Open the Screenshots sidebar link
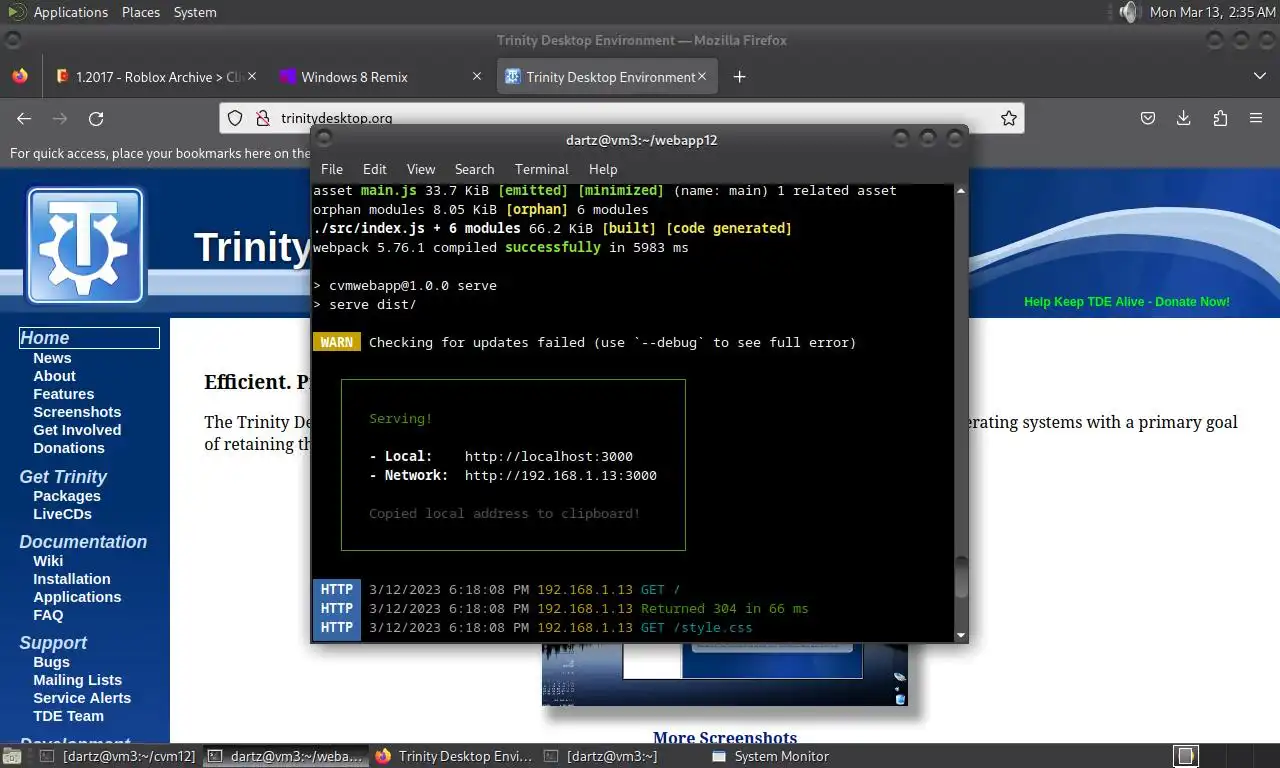The height and width of the screenshot is (768, 1280). coord(77,412)
